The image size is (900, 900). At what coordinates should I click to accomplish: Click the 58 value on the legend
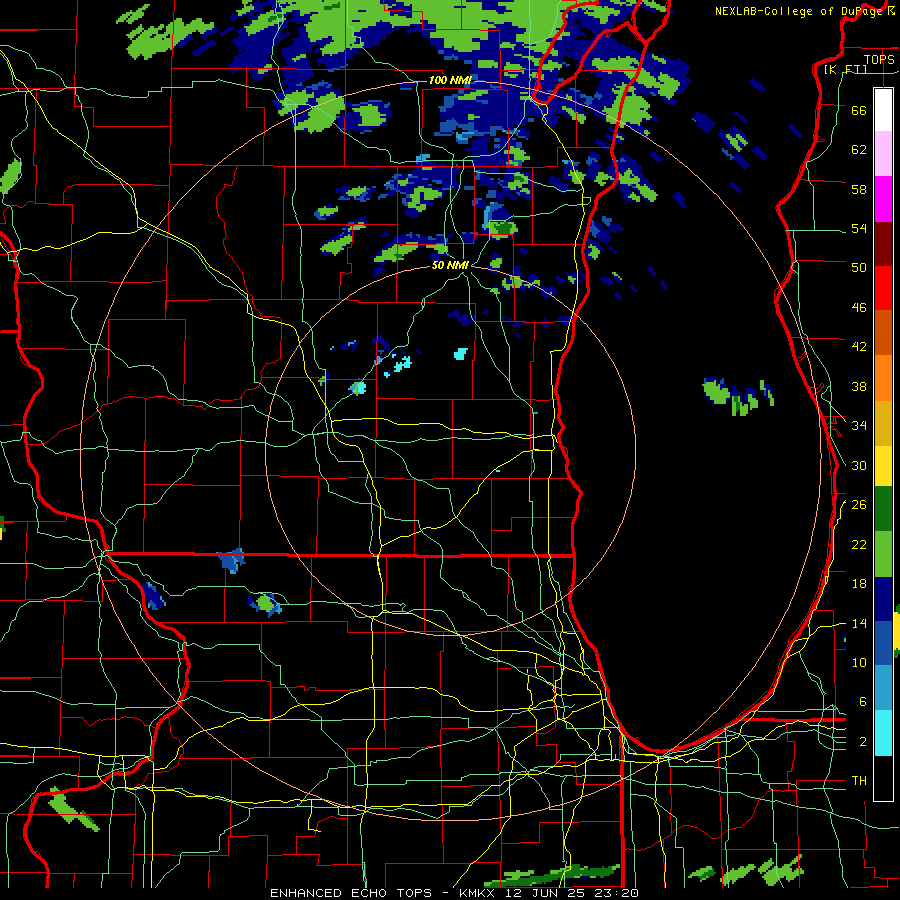coord(859,189)
